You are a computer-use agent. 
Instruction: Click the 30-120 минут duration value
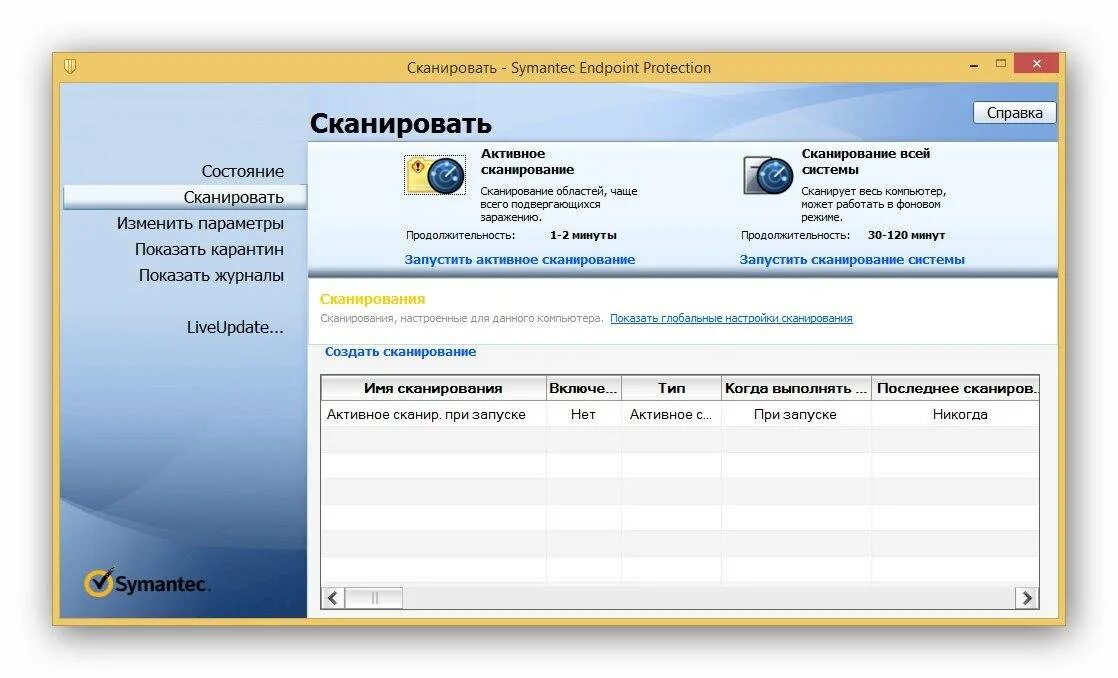tap(906, 235)
